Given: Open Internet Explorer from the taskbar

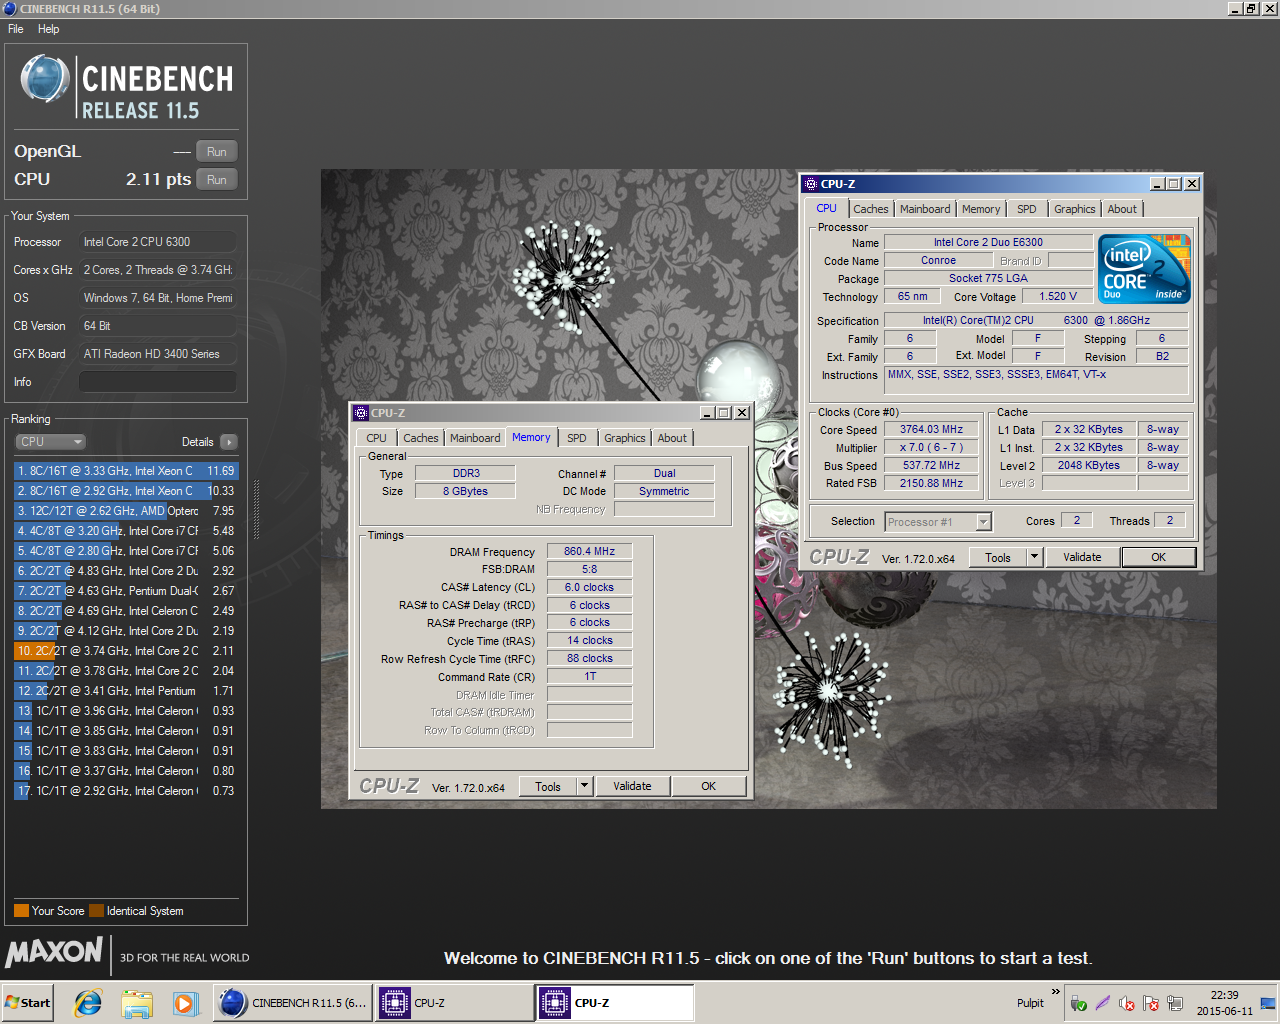Looking at the screenshot, I should point(88,1003).
